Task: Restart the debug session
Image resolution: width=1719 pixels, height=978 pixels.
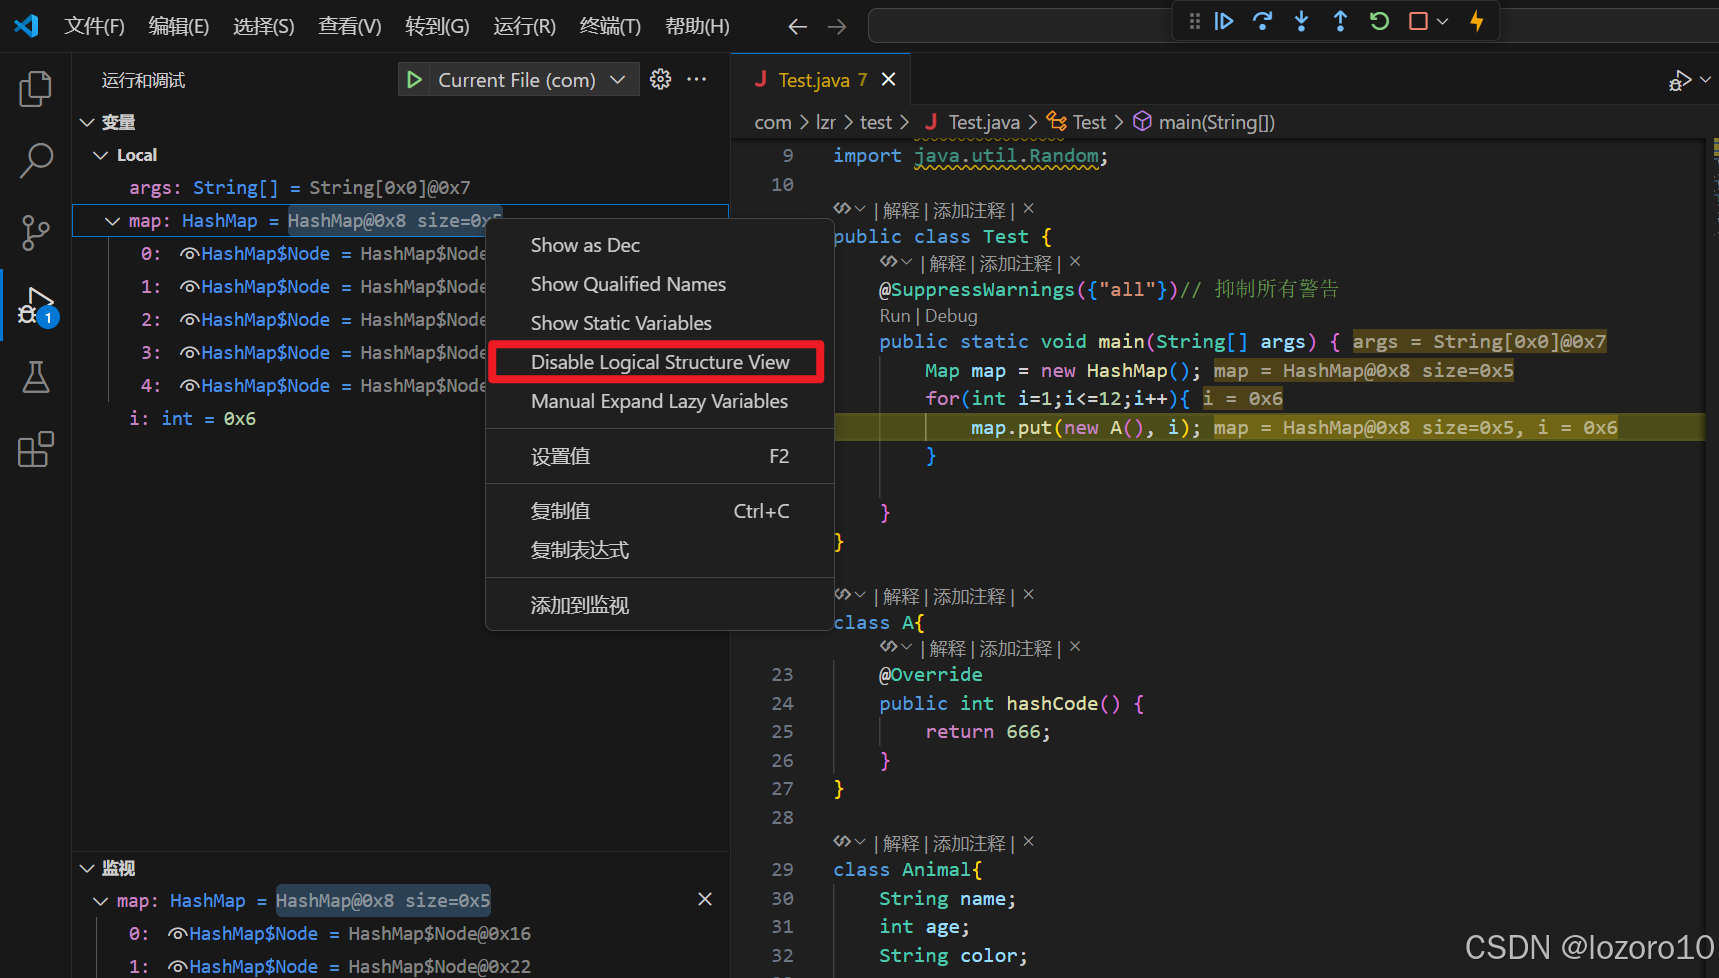Action: tap(1379, 20)
